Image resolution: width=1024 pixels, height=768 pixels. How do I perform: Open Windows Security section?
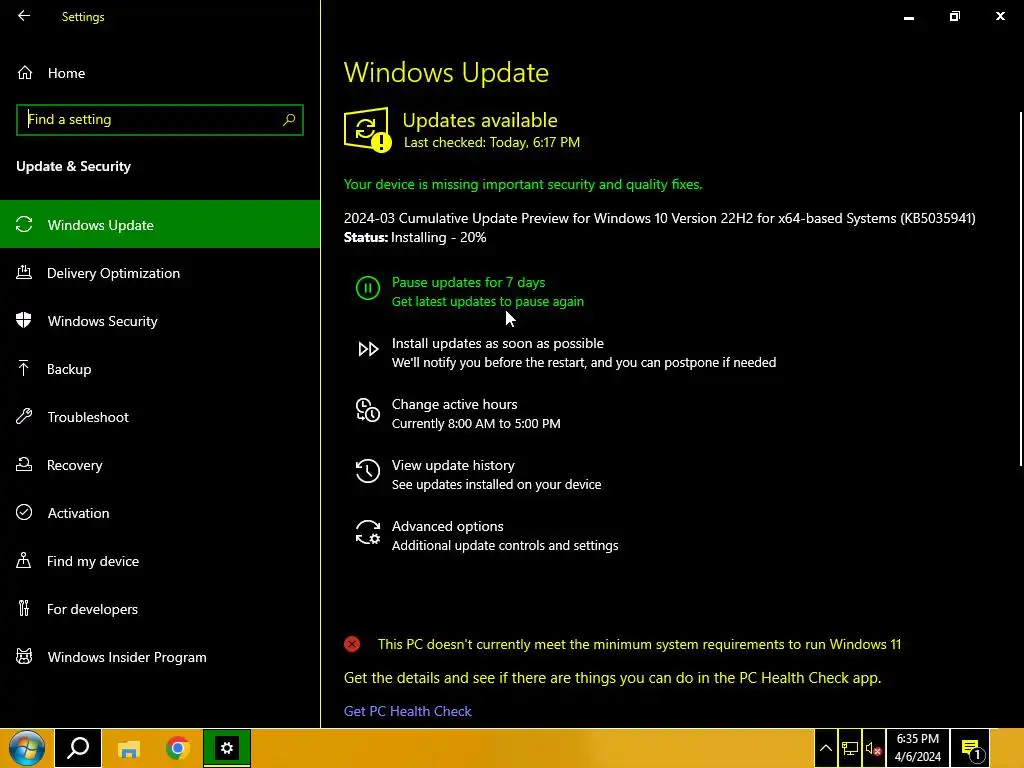160,321
